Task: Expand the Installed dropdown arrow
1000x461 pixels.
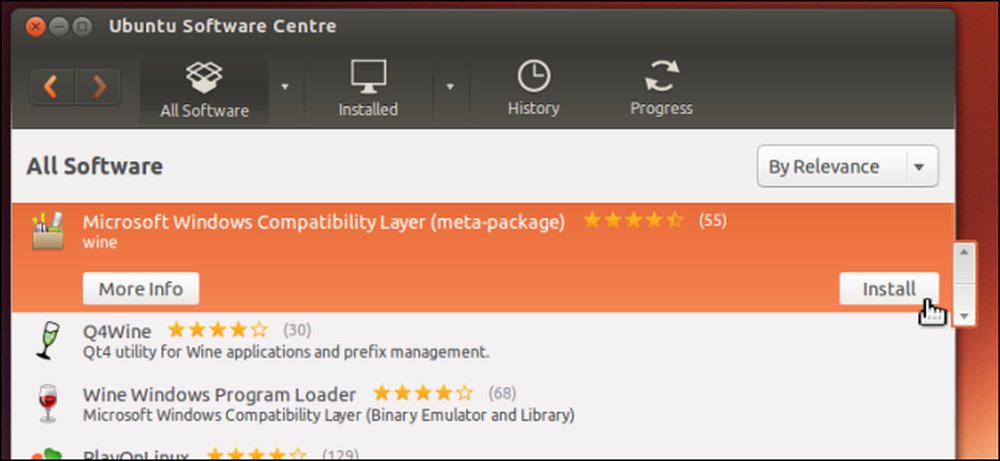Action: coord(450,86)
